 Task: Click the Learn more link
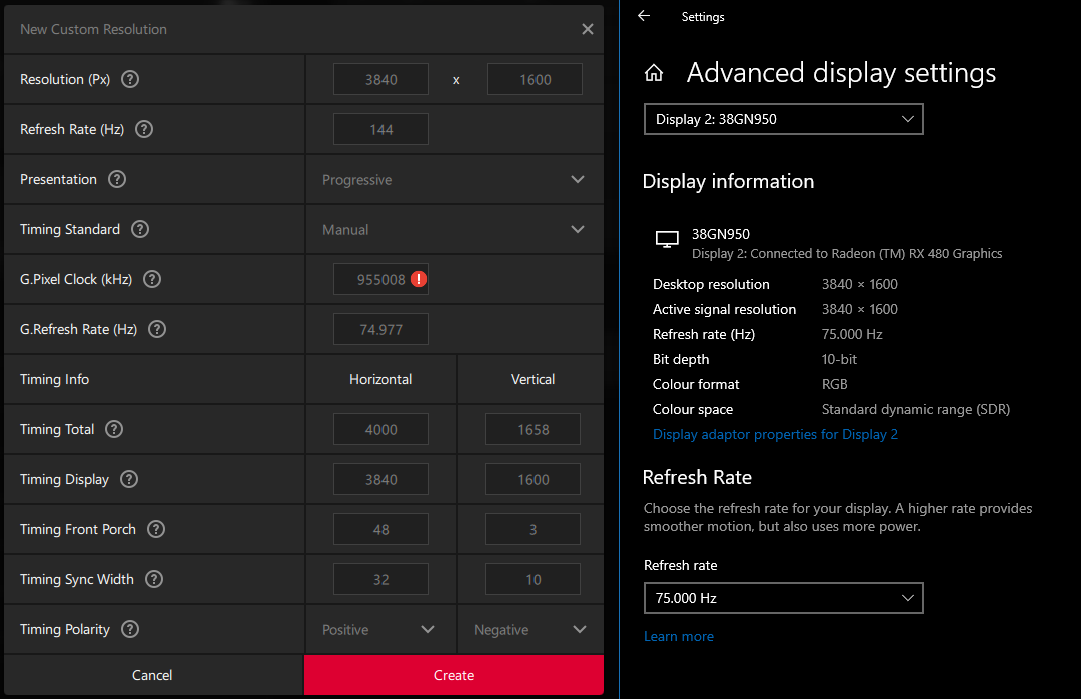point(678,636)
